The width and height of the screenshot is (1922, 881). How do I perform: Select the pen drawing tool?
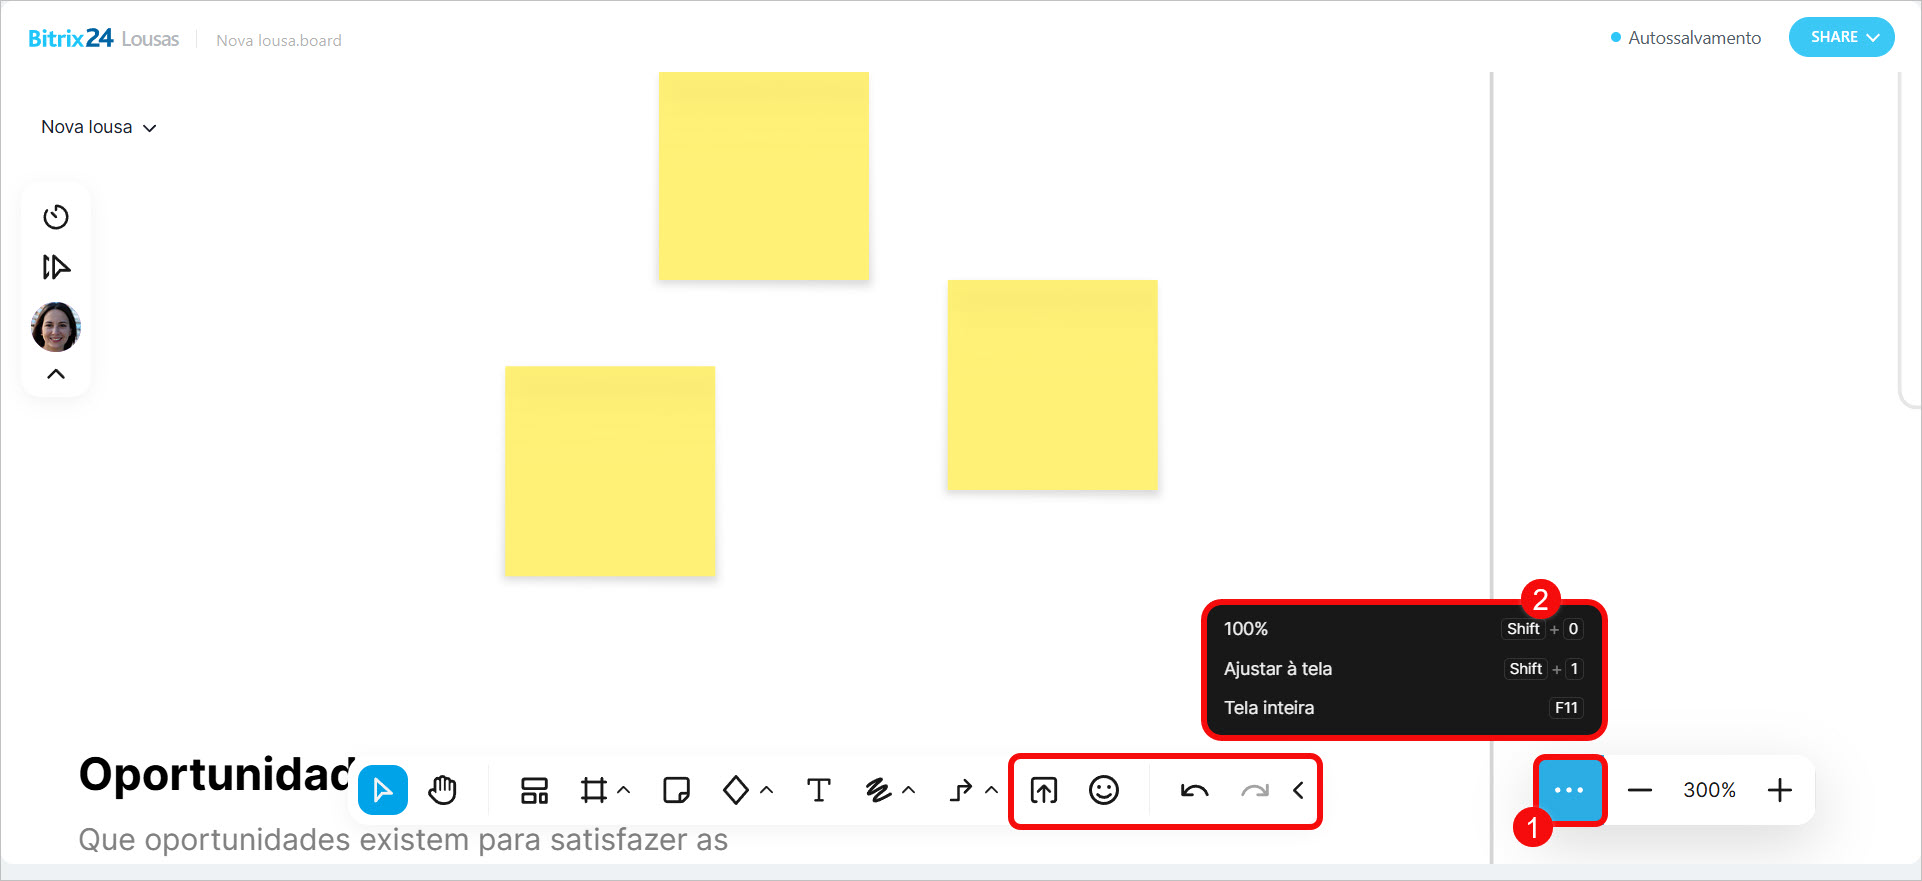[x=878, y=791]
